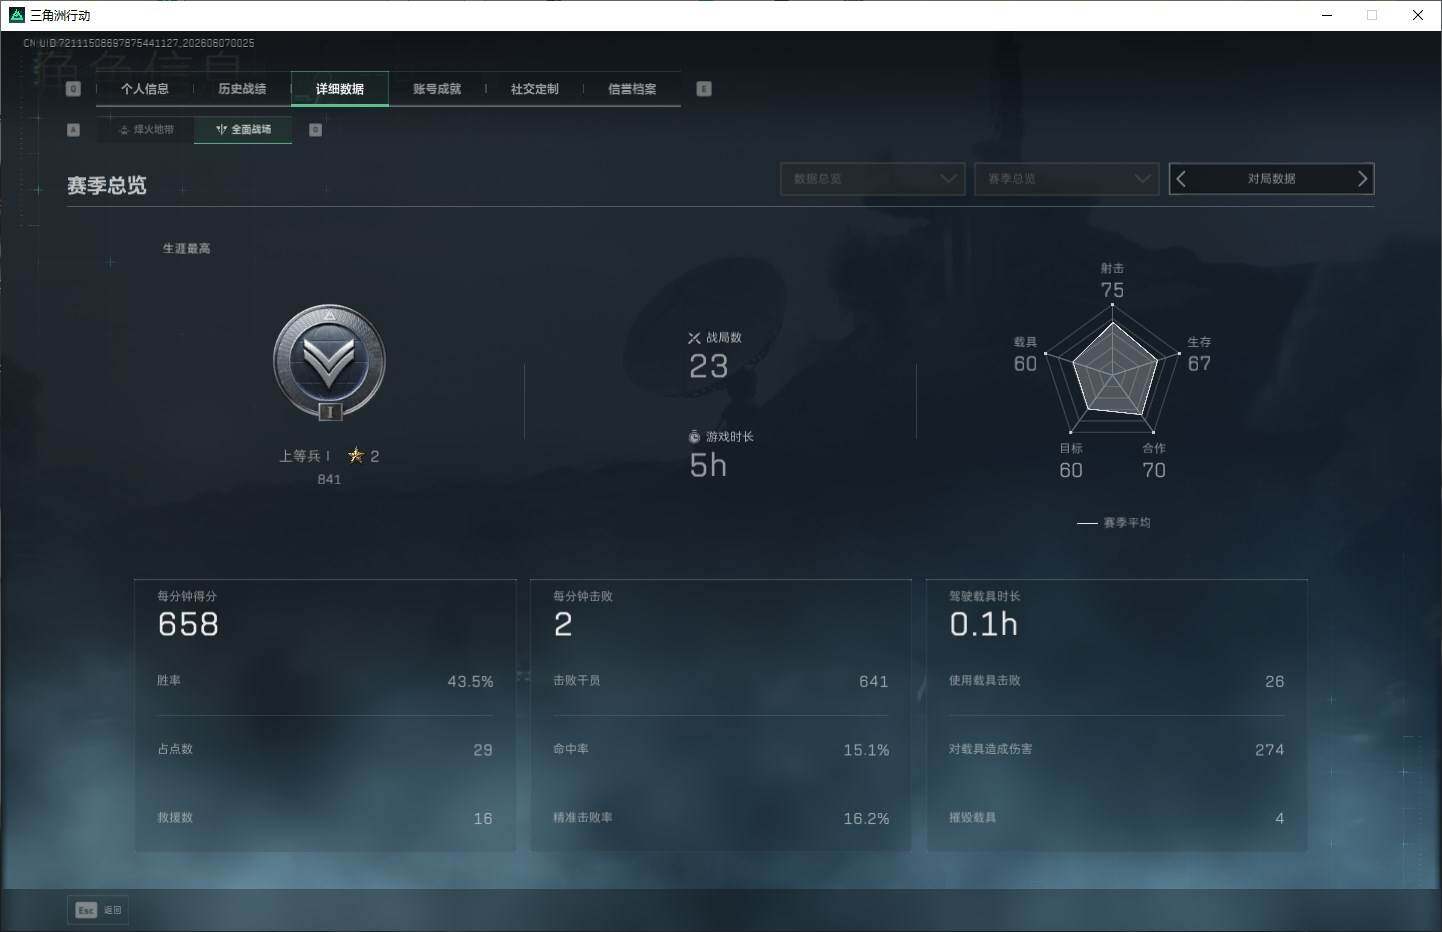Click the 对载具造成伤害 274 row
The width and height of the screenshot is (1442, 932).
click(x=1117, y=749)
